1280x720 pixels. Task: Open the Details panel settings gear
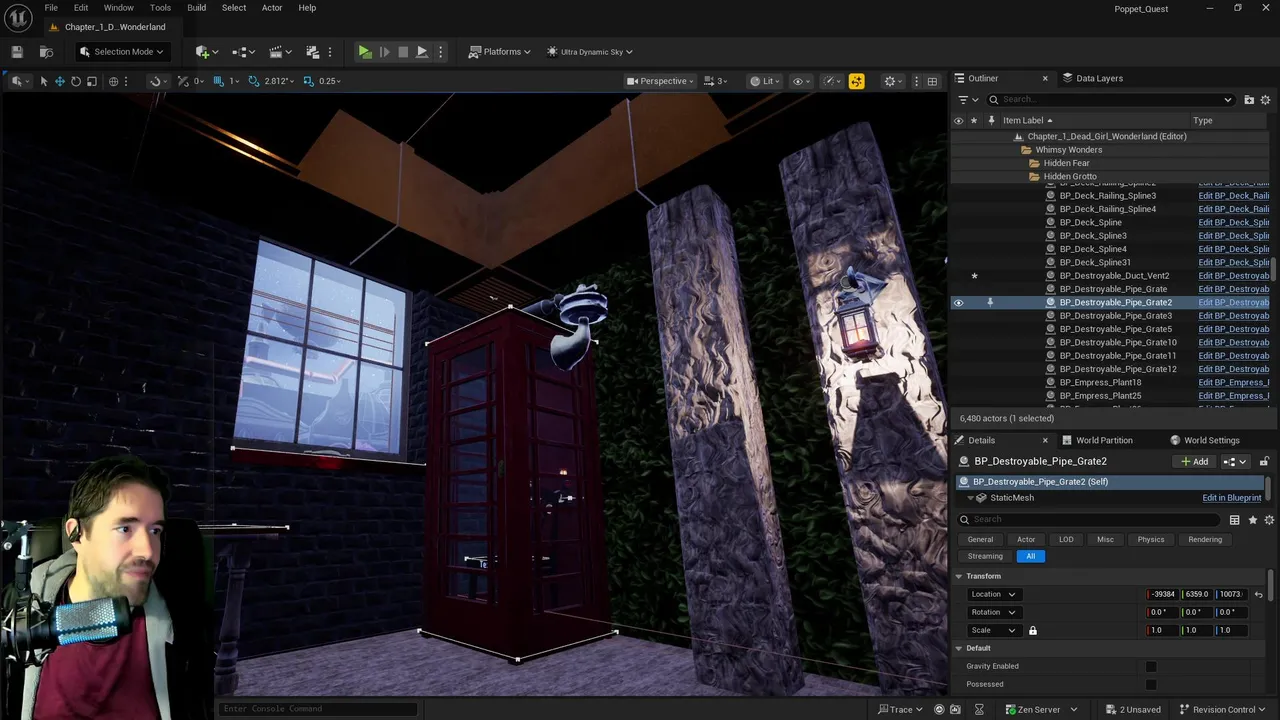coord(1269,520)
